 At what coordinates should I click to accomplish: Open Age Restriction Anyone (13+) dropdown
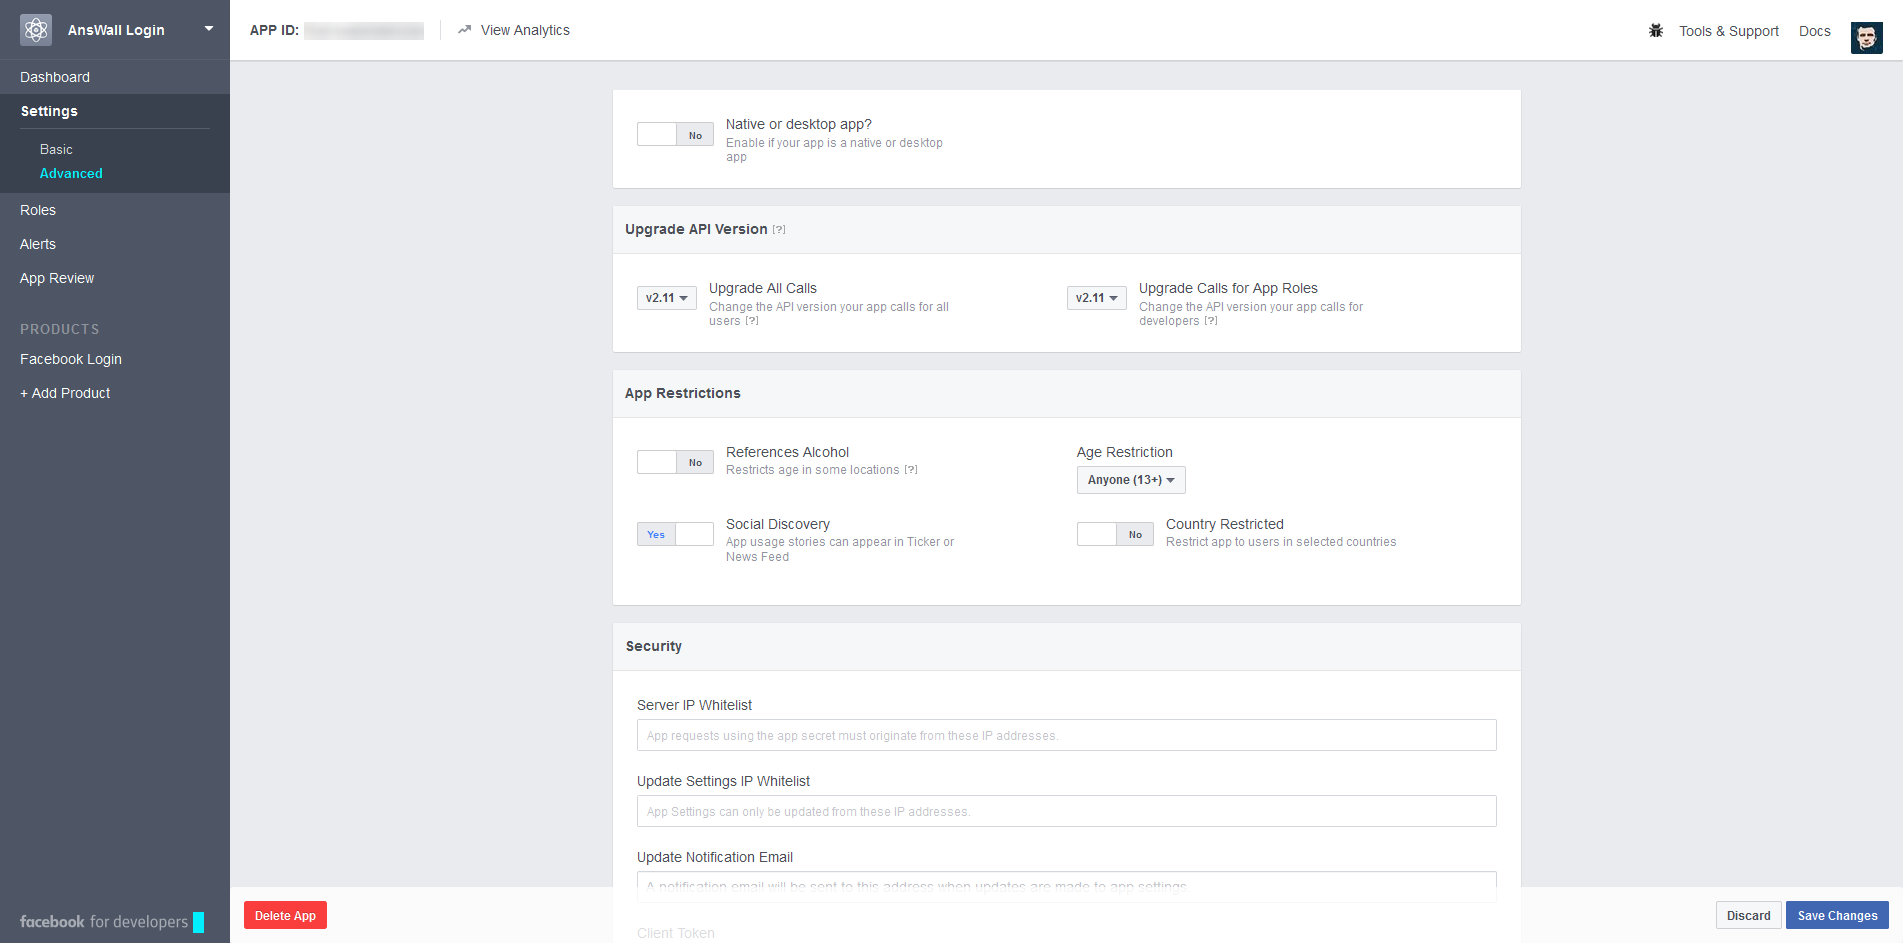1131,480
